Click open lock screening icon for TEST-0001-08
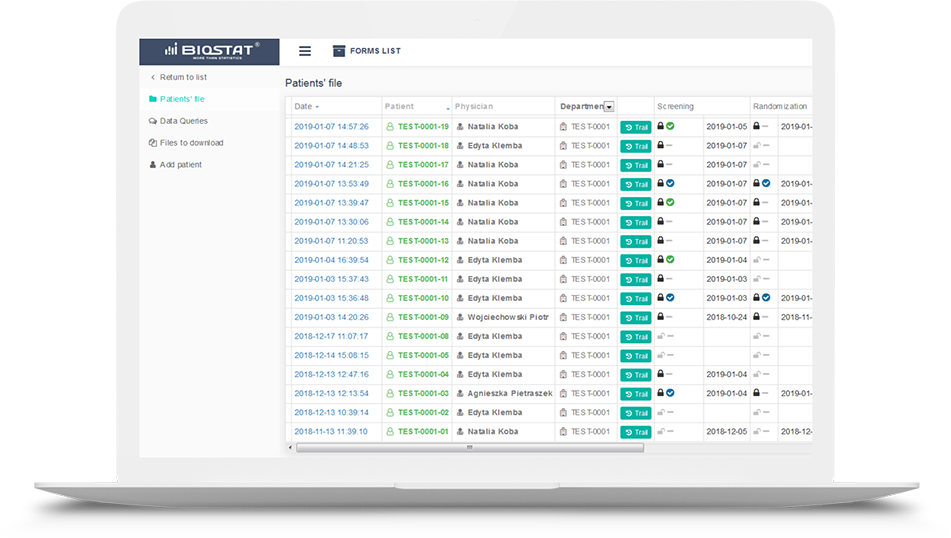951x538 pixels. coord(661,336)
